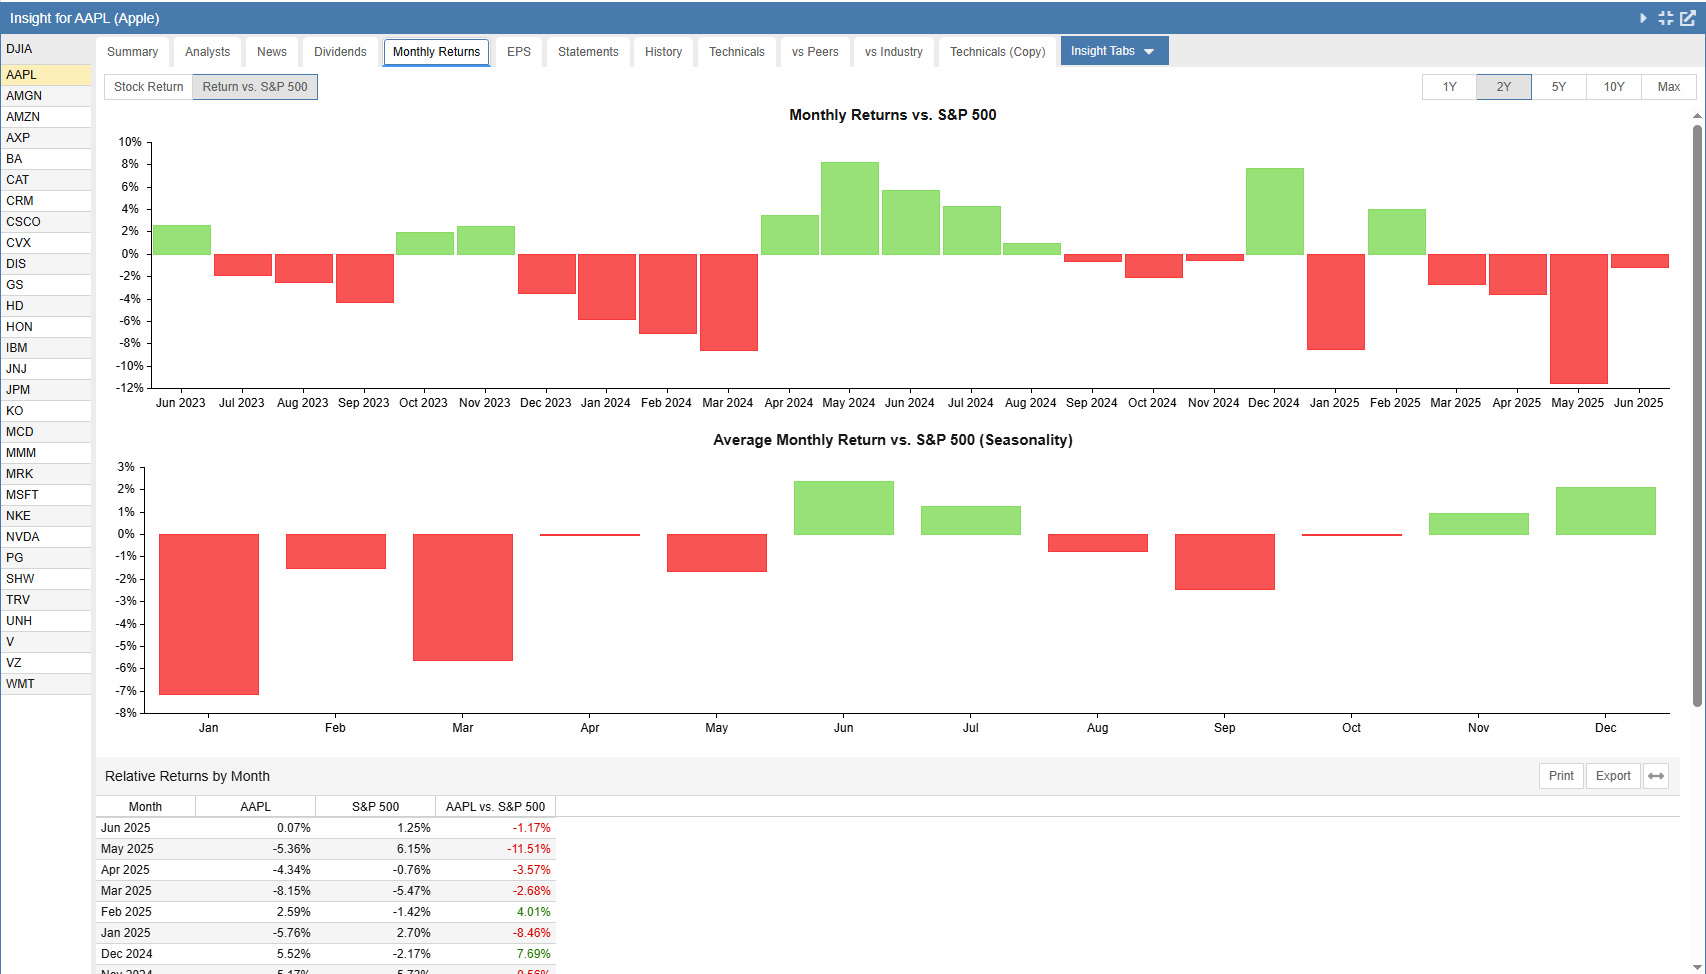Sort by the S&P 500 column header

375,807
